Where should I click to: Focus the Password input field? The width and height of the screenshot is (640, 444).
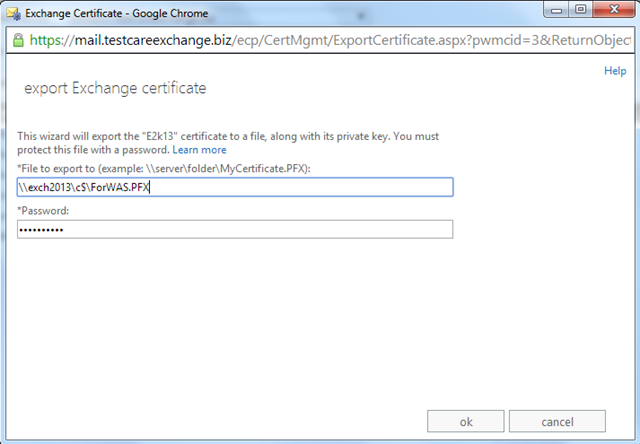click(x=235, y=229)
